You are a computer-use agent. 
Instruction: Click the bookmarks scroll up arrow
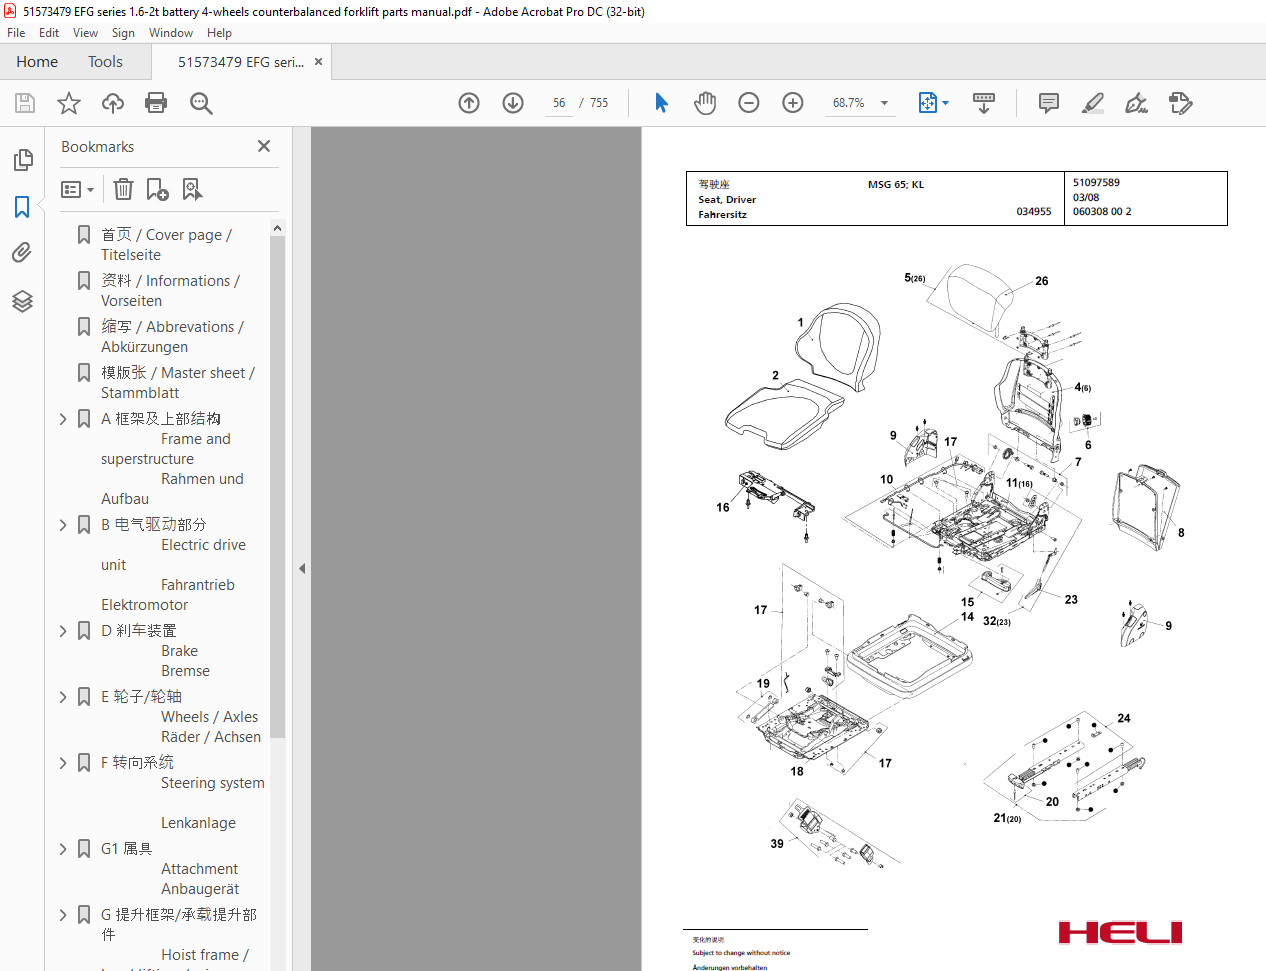[277, 228]
